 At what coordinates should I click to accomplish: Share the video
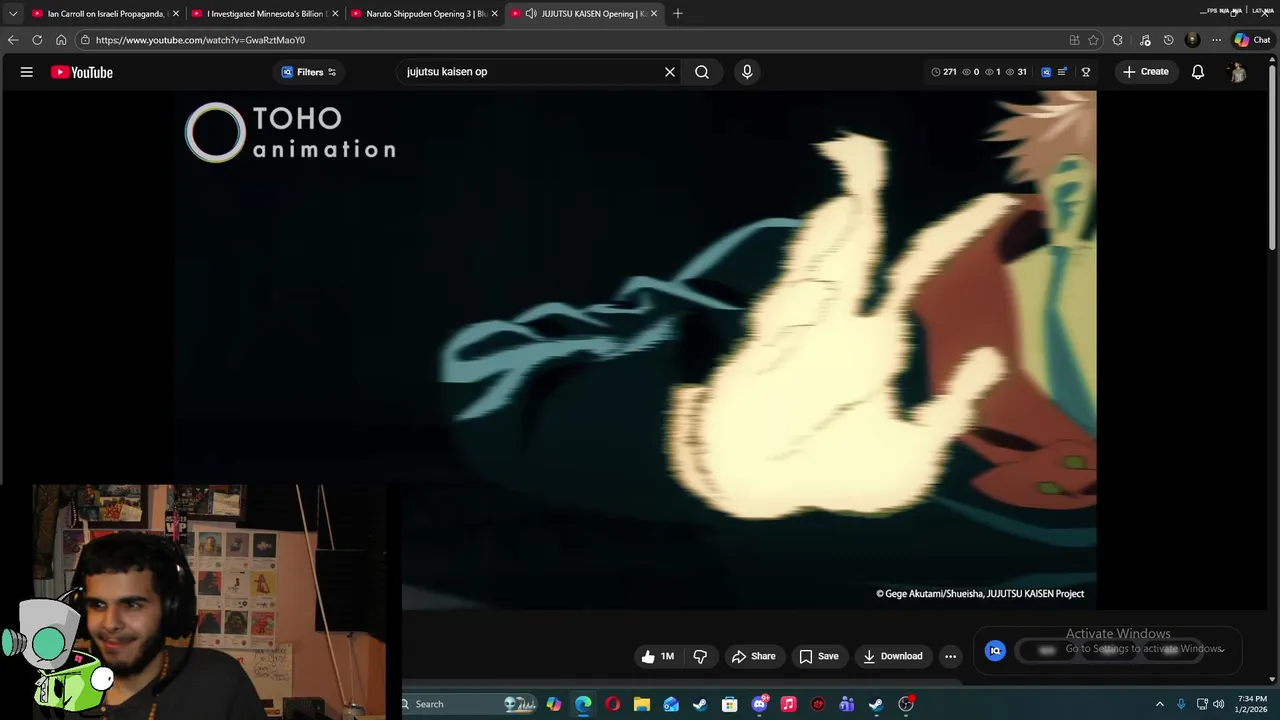click(x=754, y=656)
